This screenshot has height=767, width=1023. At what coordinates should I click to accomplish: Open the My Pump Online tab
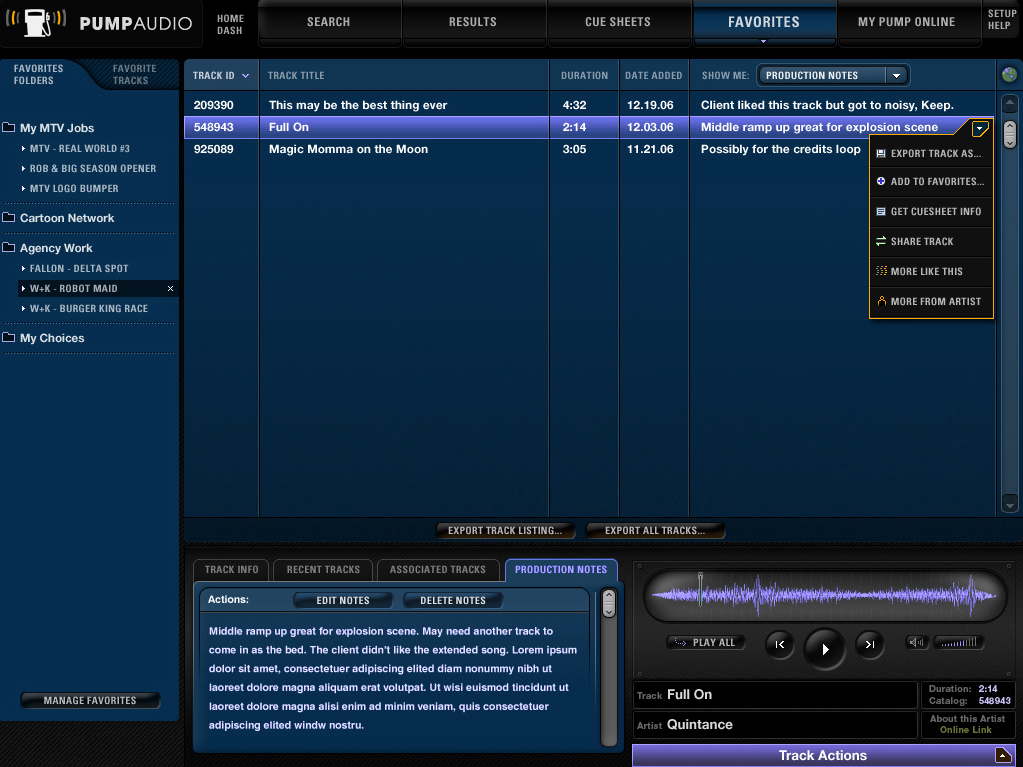[907, 22]
